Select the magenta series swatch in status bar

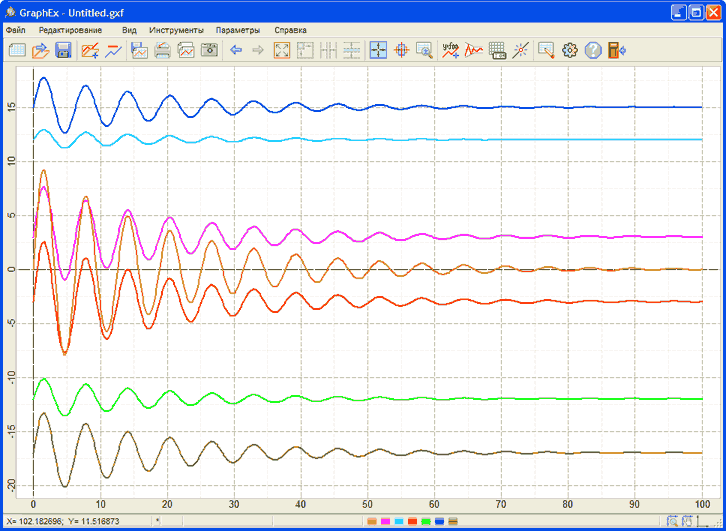(385, 522)
